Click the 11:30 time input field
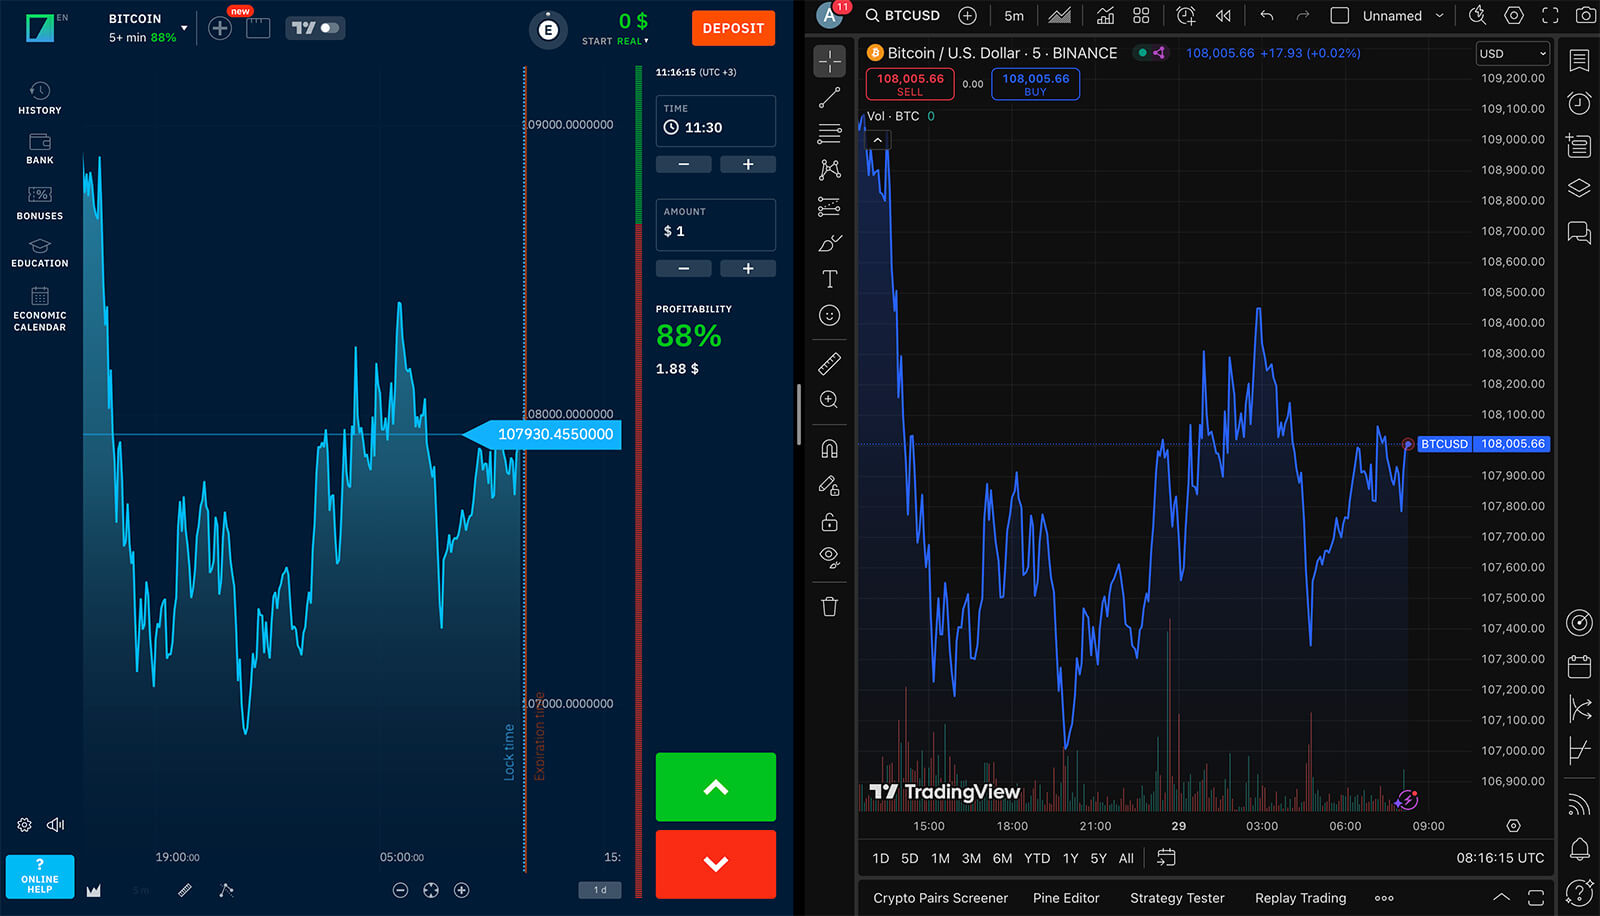Viewport: 1600px width, 916px height. 715,127
